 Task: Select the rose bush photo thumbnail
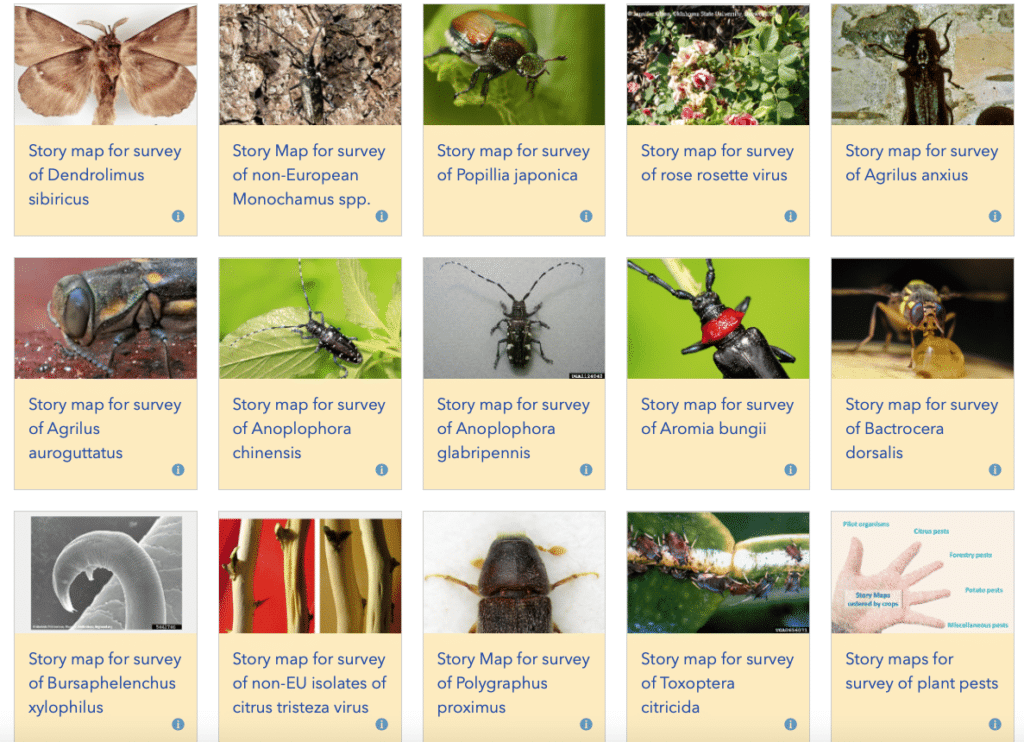(718, 65)
